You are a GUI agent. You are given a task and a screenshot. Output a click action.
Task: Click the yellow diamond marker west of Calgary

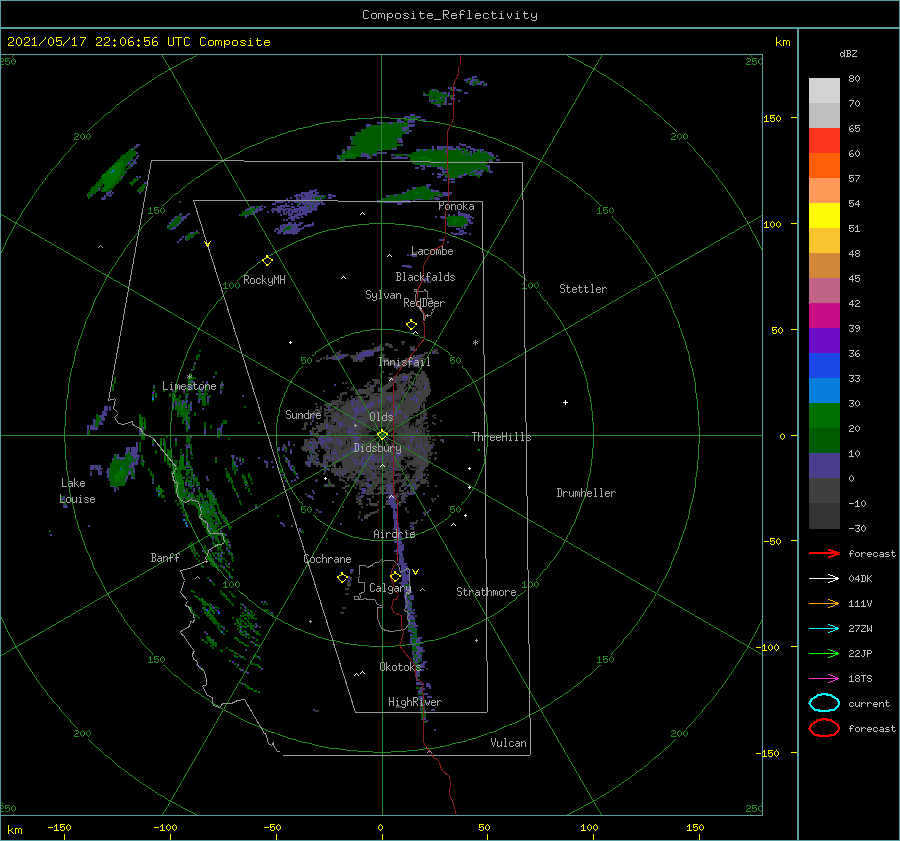pos(342,578)
